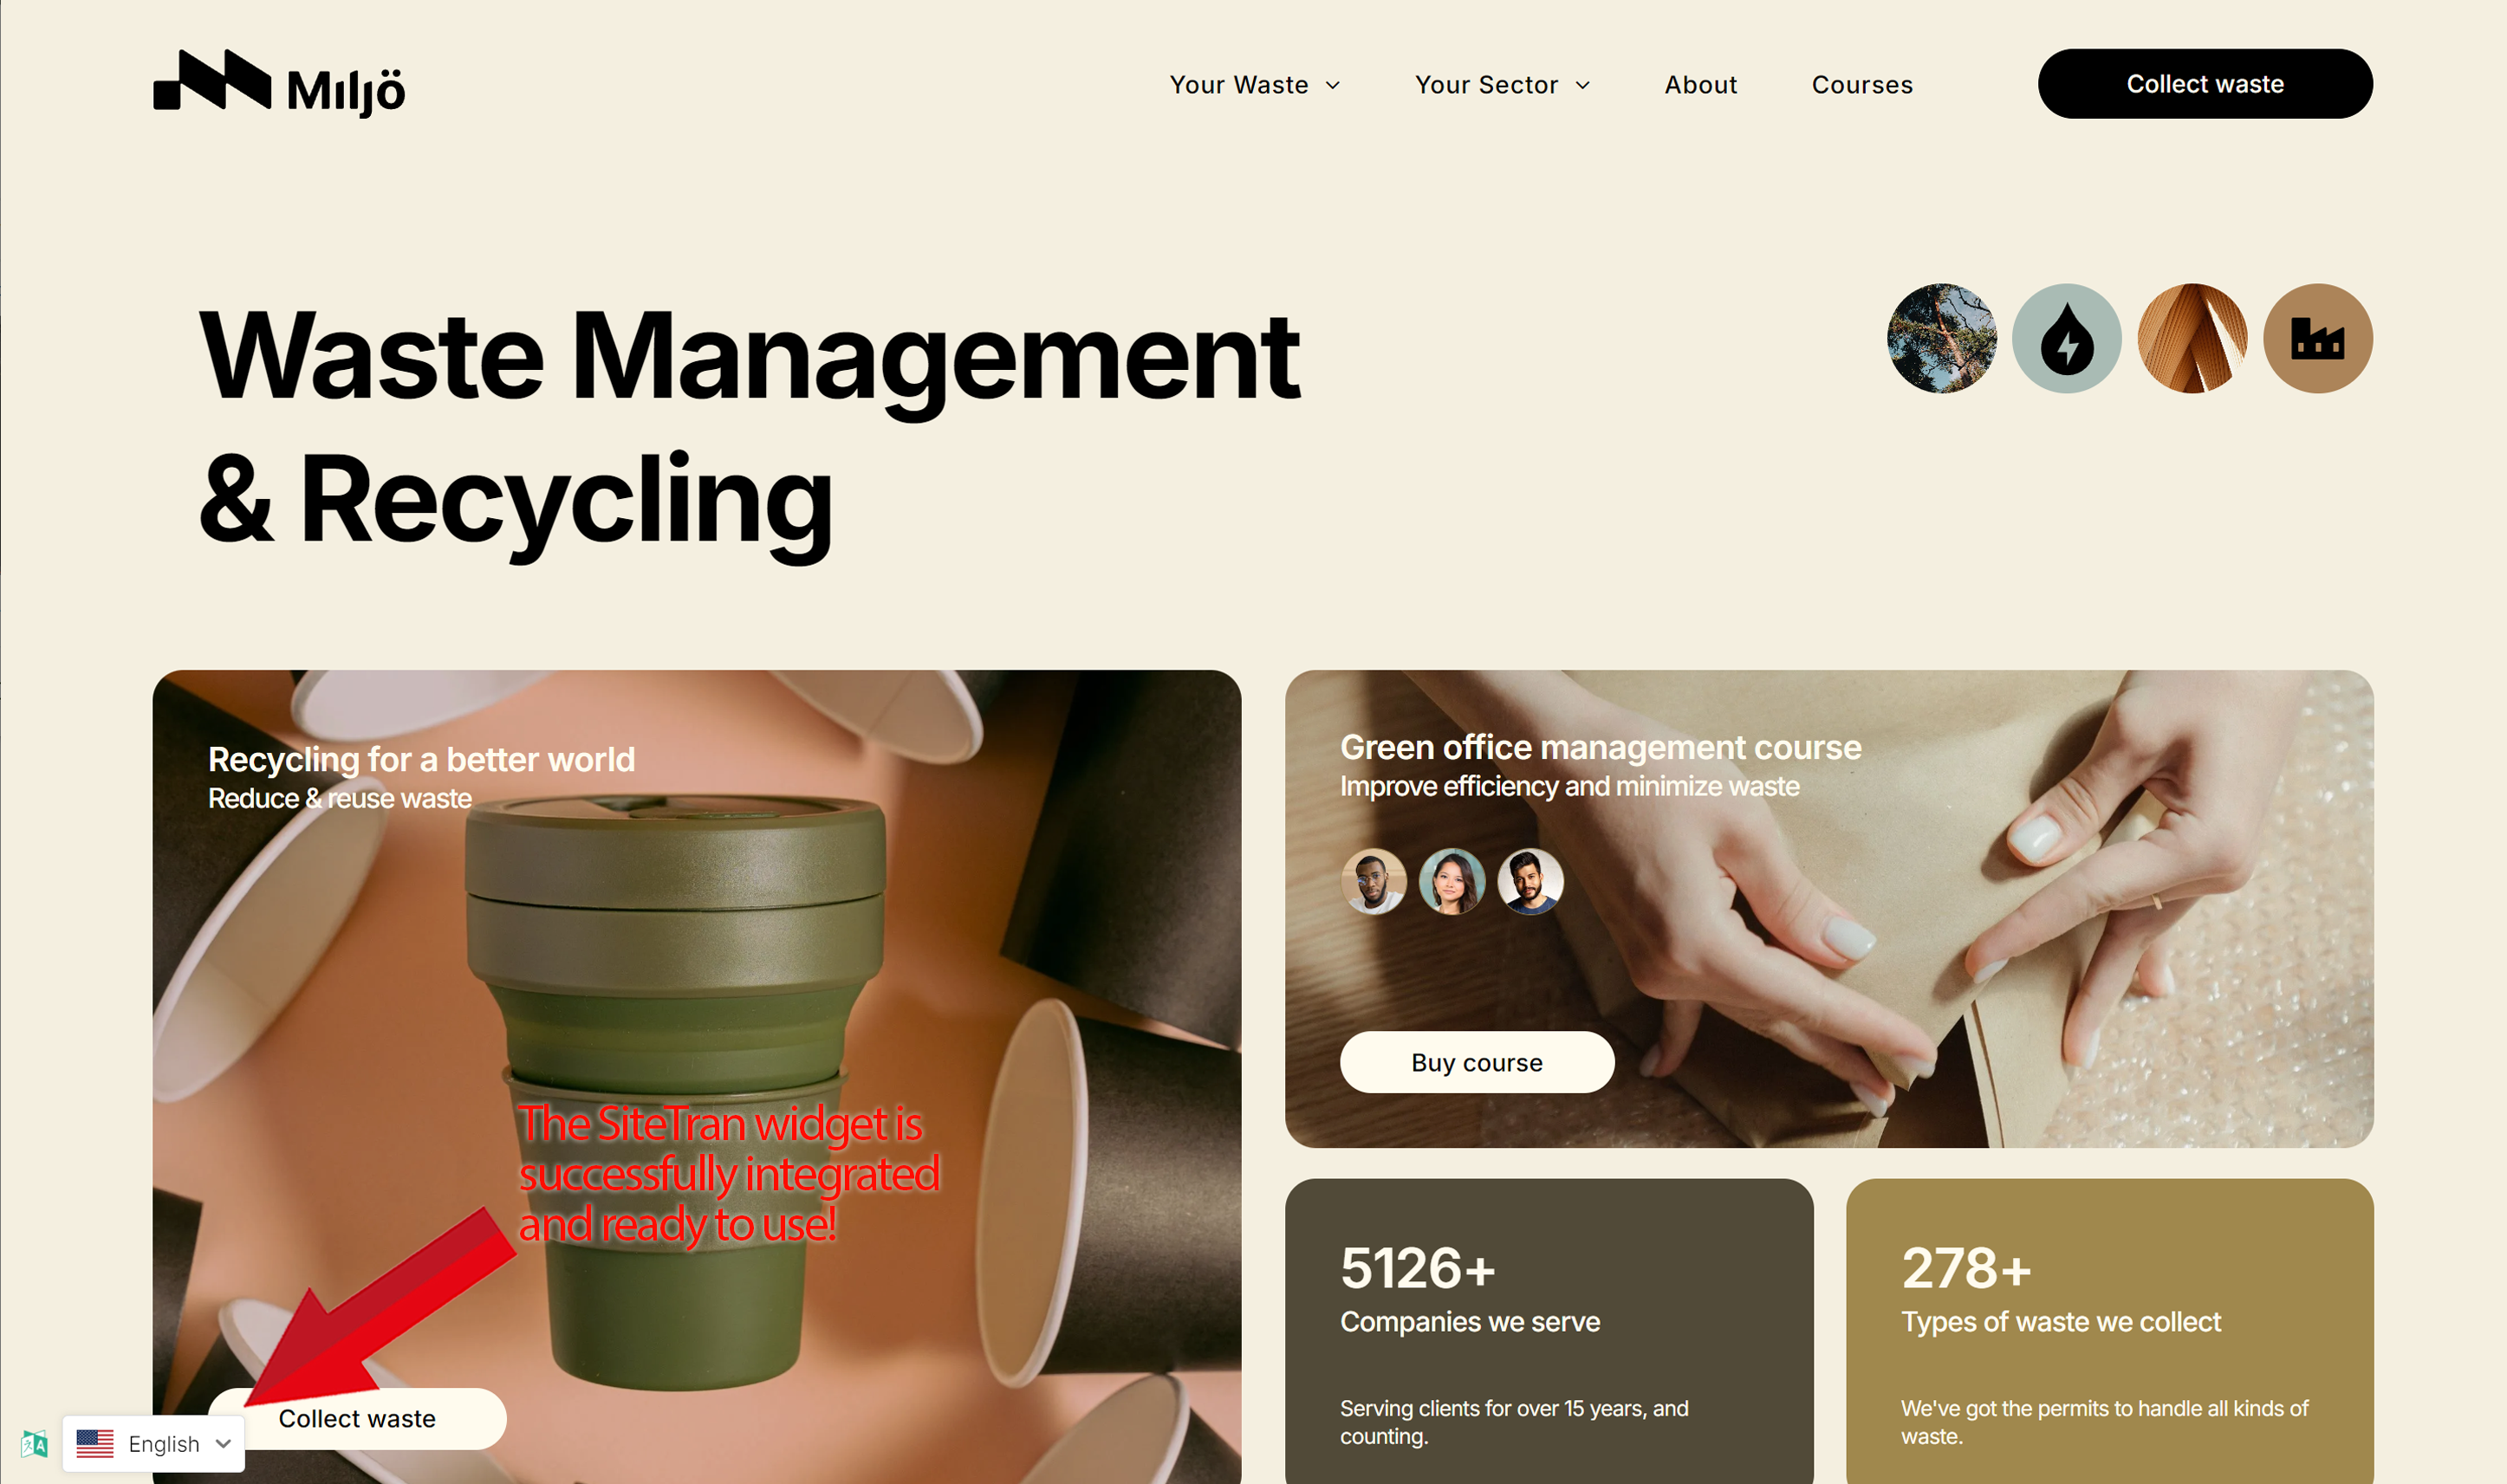Click the Buy course button

1475,1060
